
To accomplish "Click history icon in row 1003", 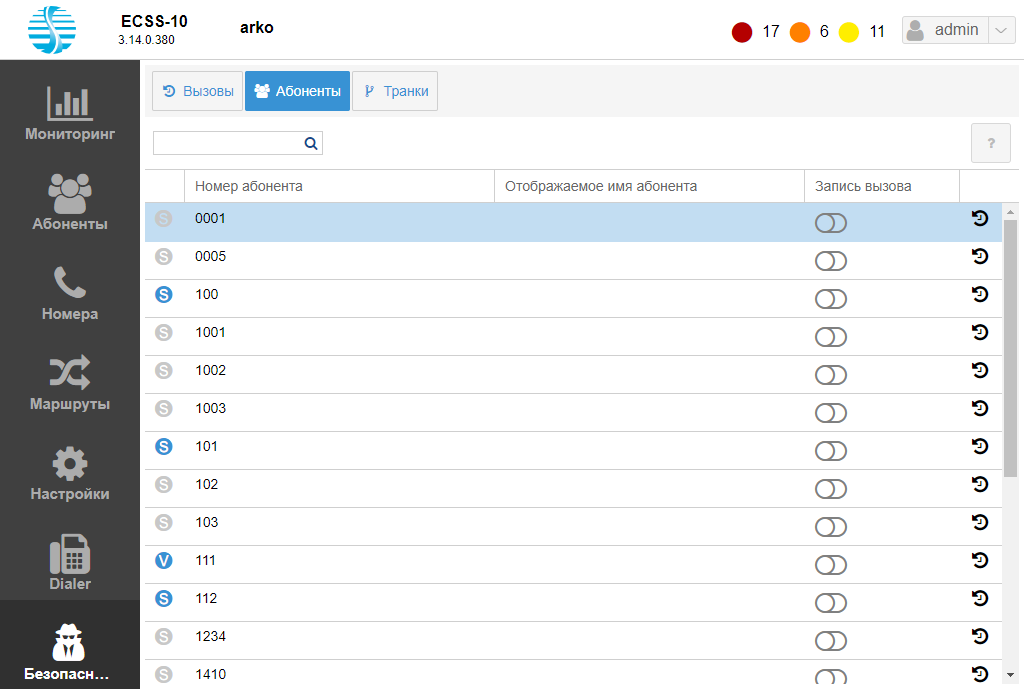I will (x=980, y=409).
